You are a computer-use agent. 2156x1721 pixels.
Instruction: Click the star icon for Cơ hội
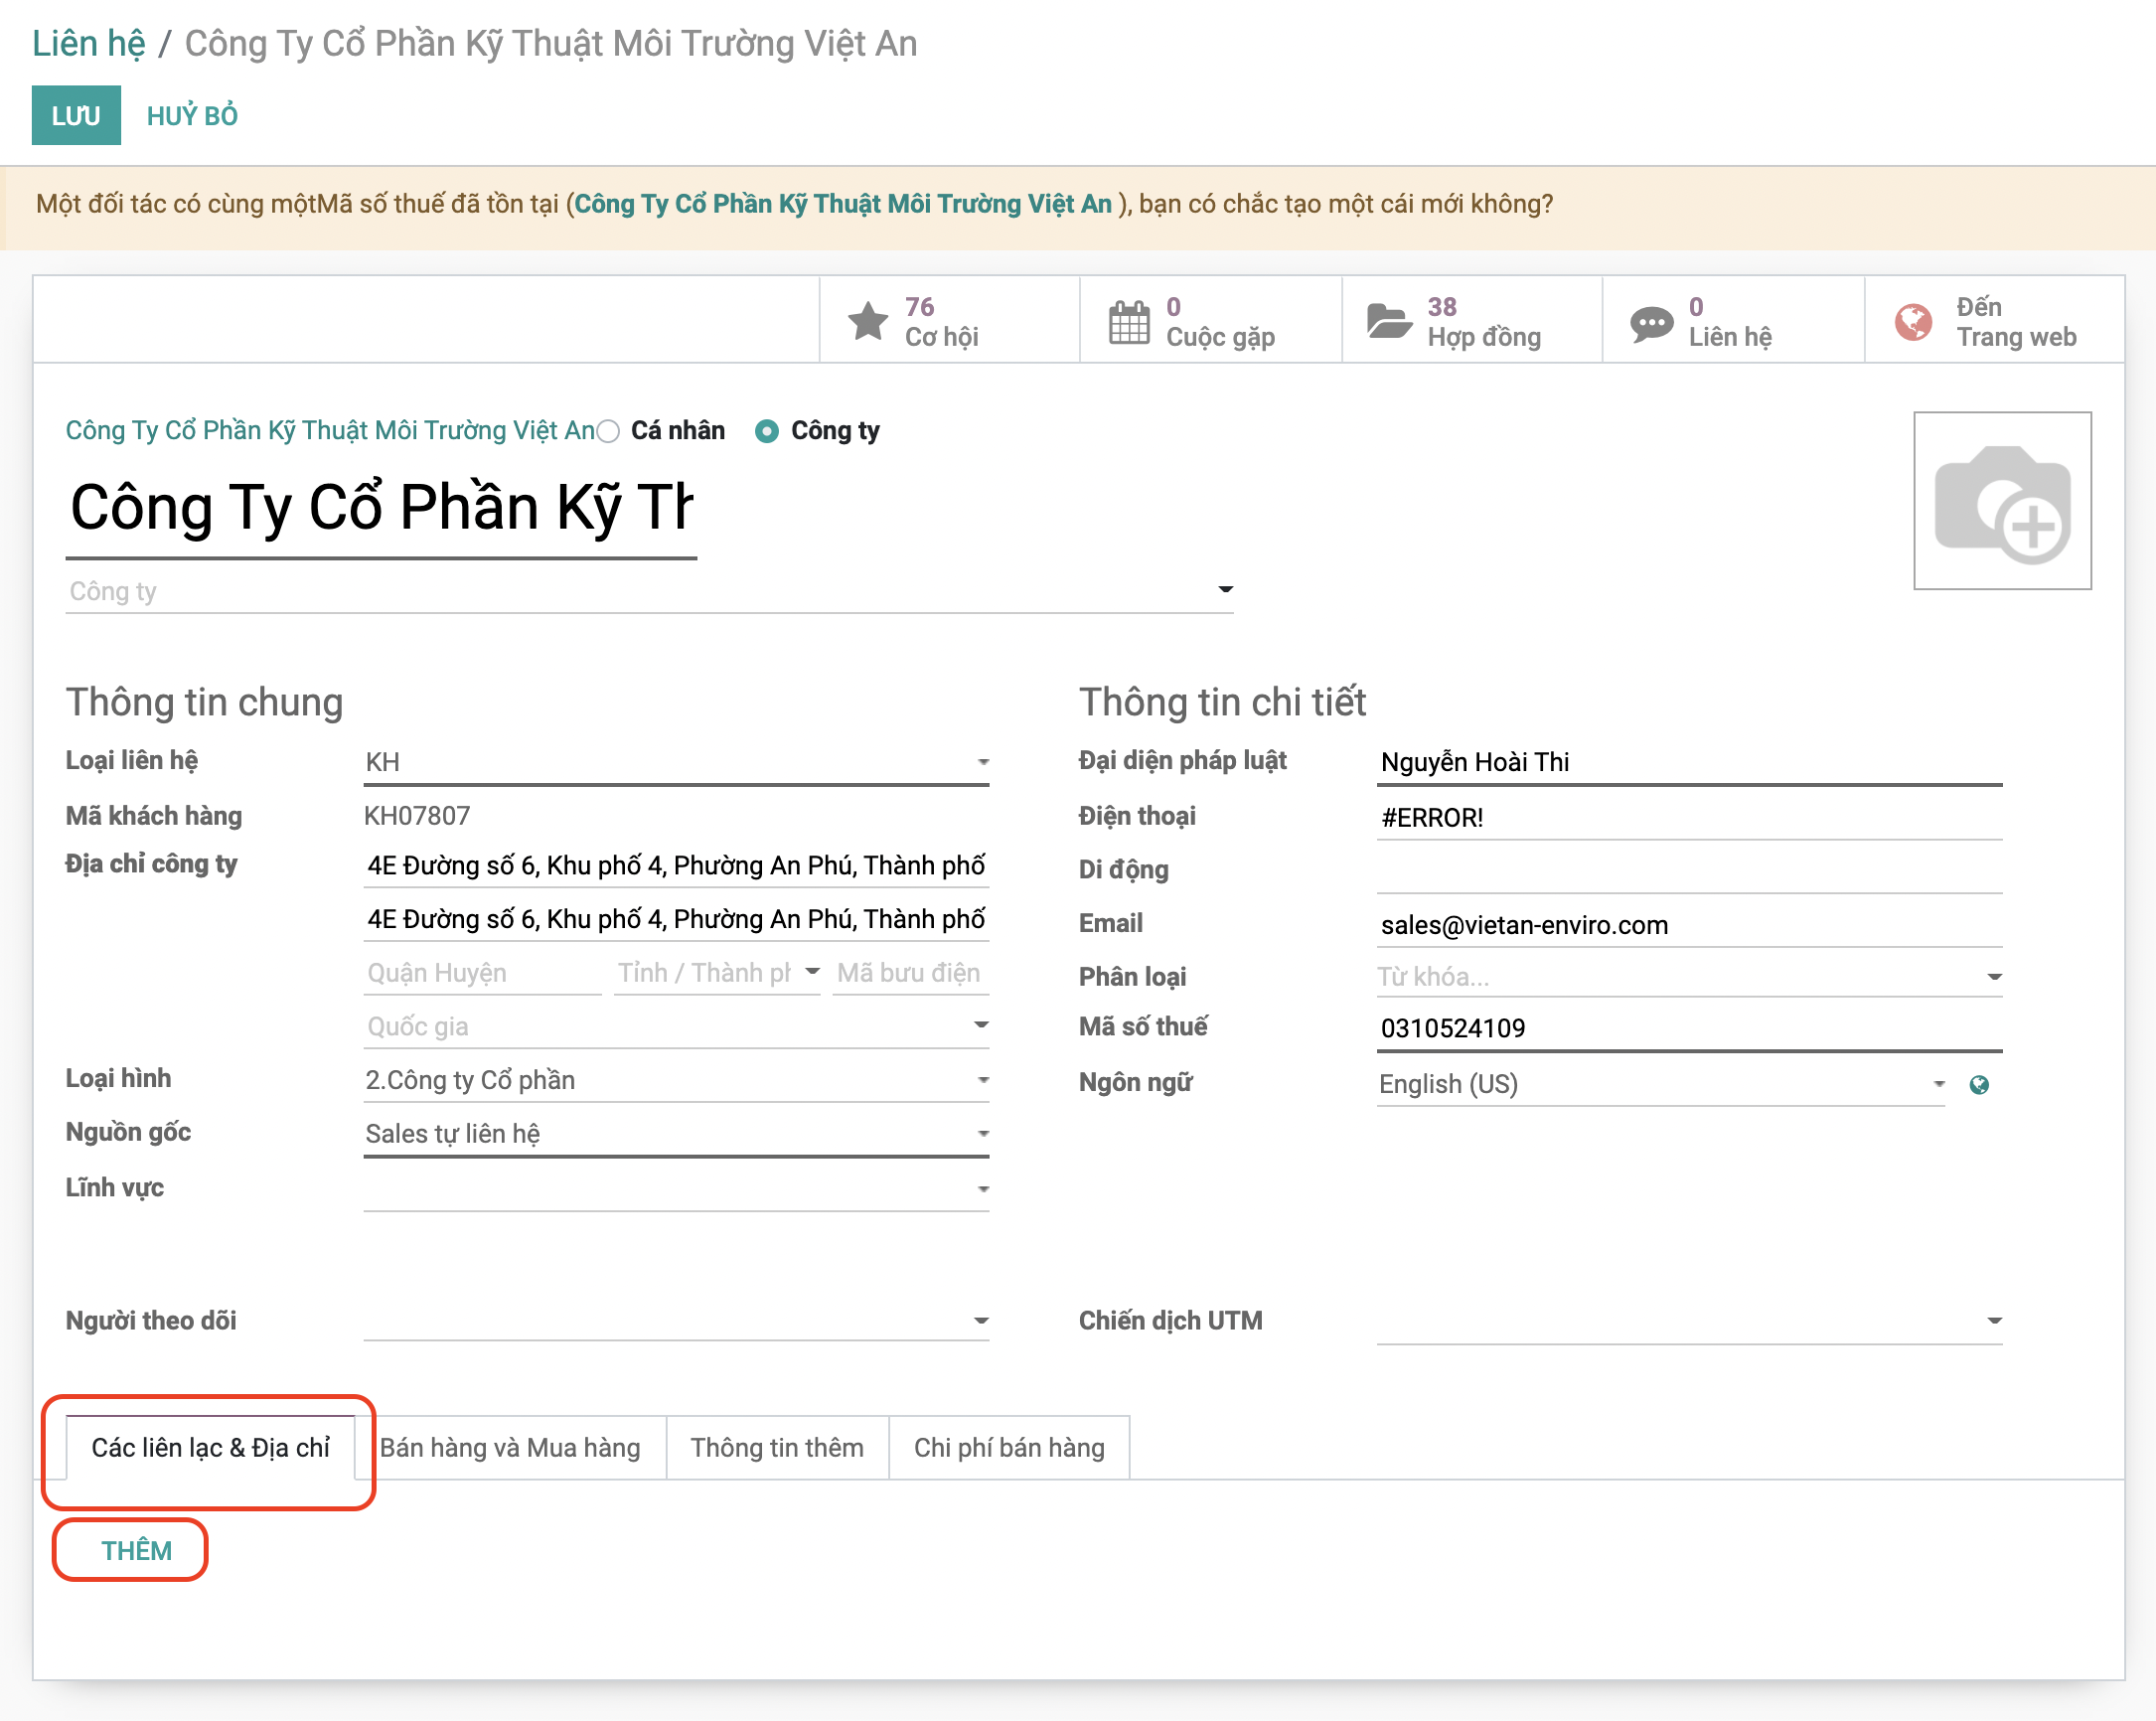[x=867, y=321]
